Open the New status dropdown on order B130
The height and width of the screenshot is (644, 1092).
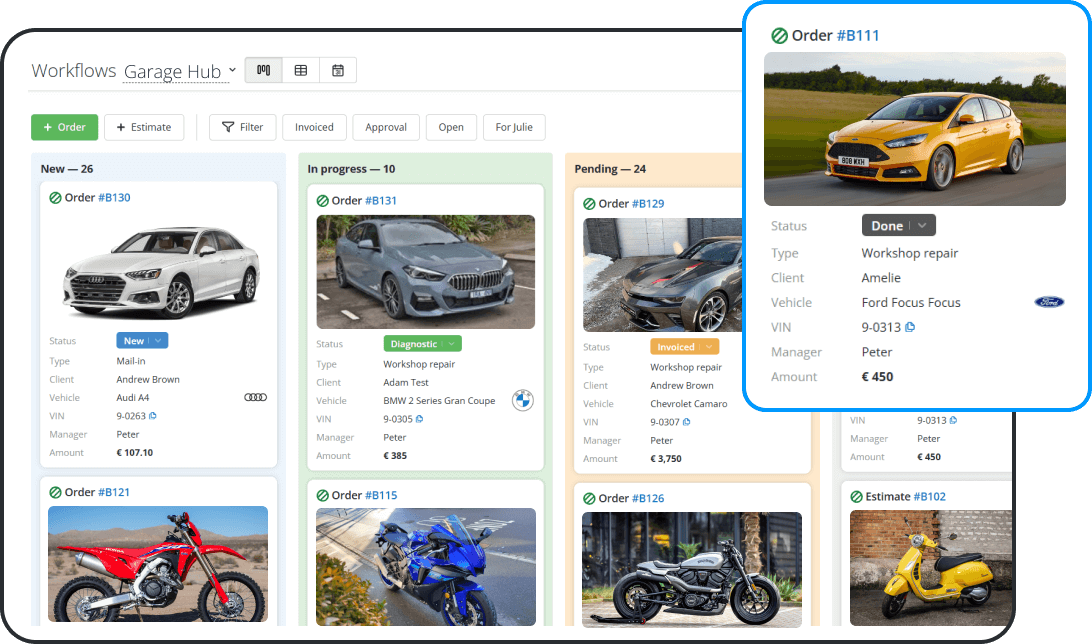pos(160,341)
